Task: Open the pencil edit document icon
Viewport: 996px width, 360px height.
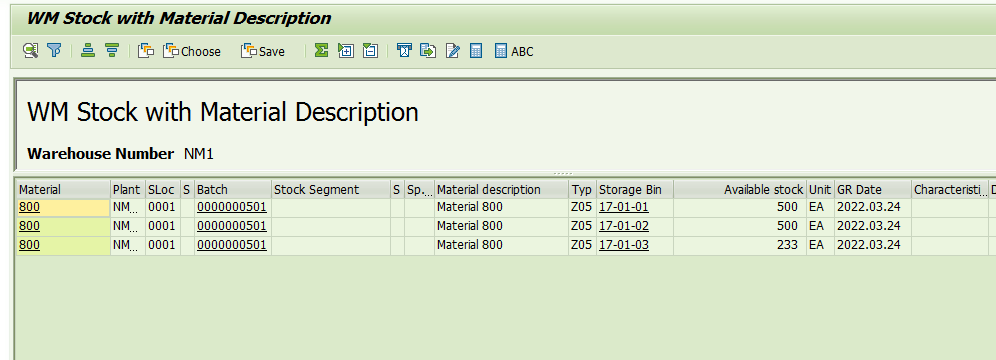Action: [452, 51]
